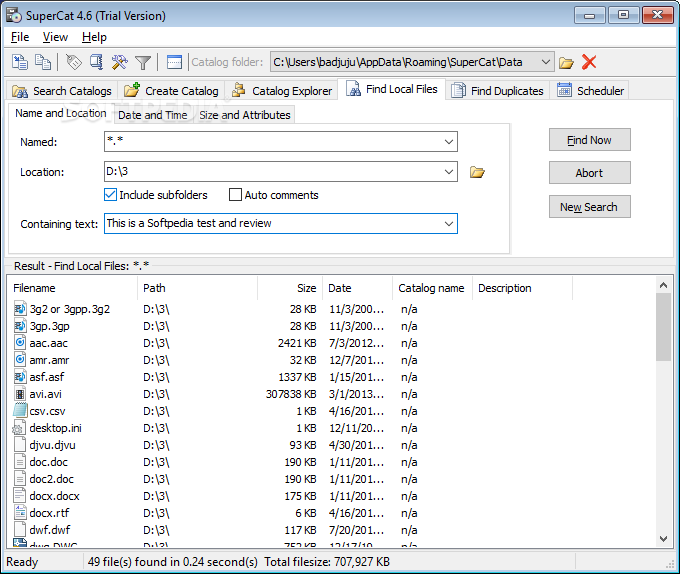Click the icon of desktop.ini file
This screenshot has height=574, width=680.
click(x=19, y=428)
